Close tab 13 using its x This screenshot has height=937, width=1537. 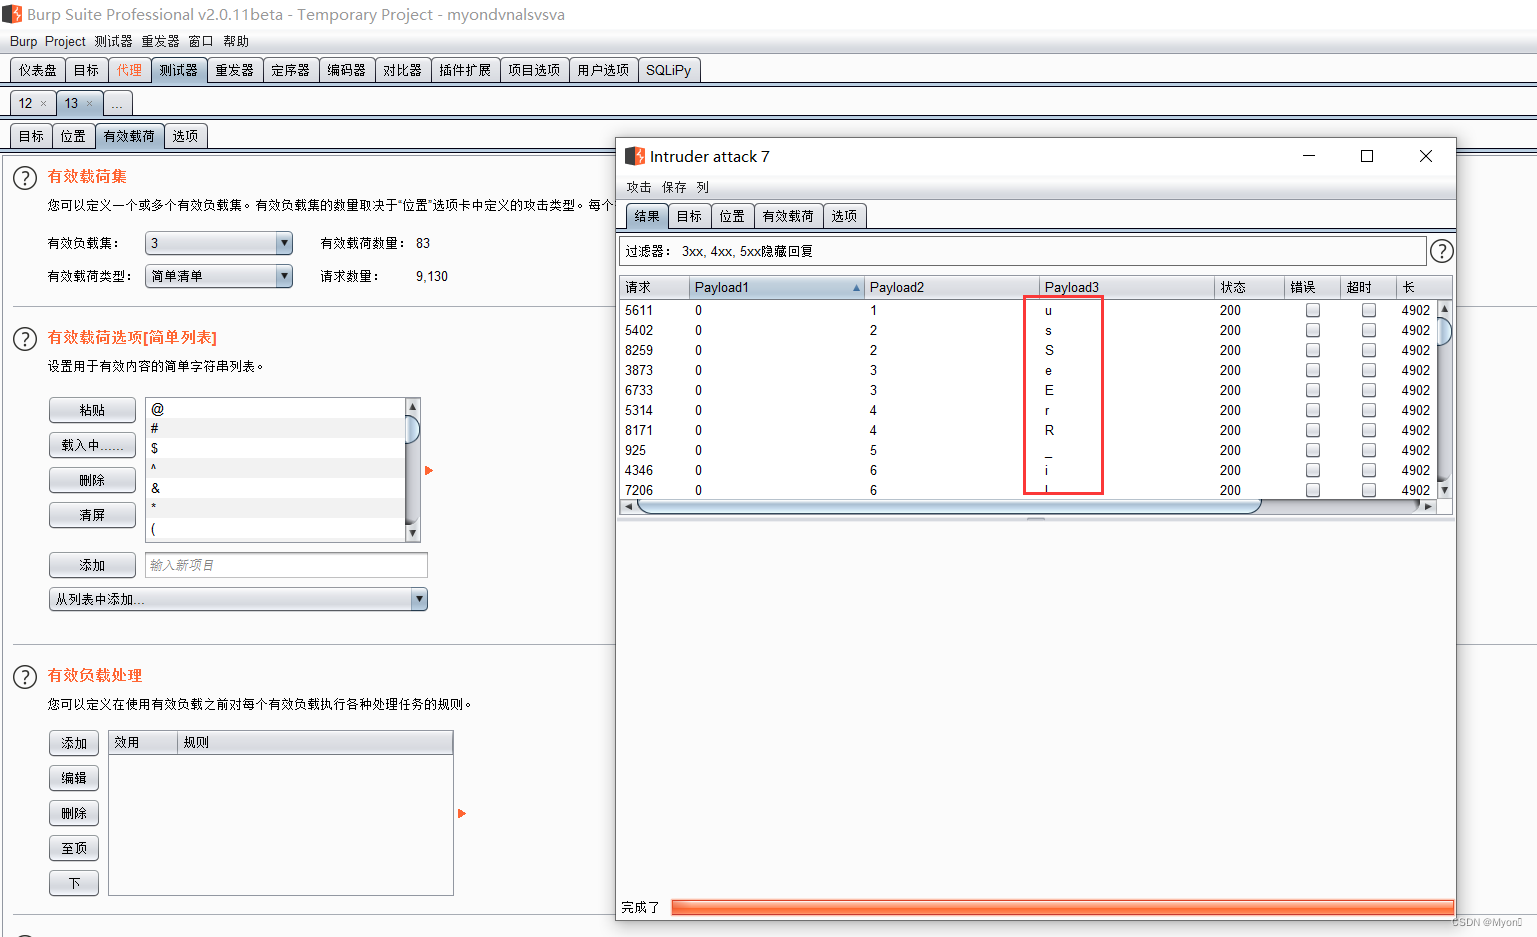tap(89, 103)
